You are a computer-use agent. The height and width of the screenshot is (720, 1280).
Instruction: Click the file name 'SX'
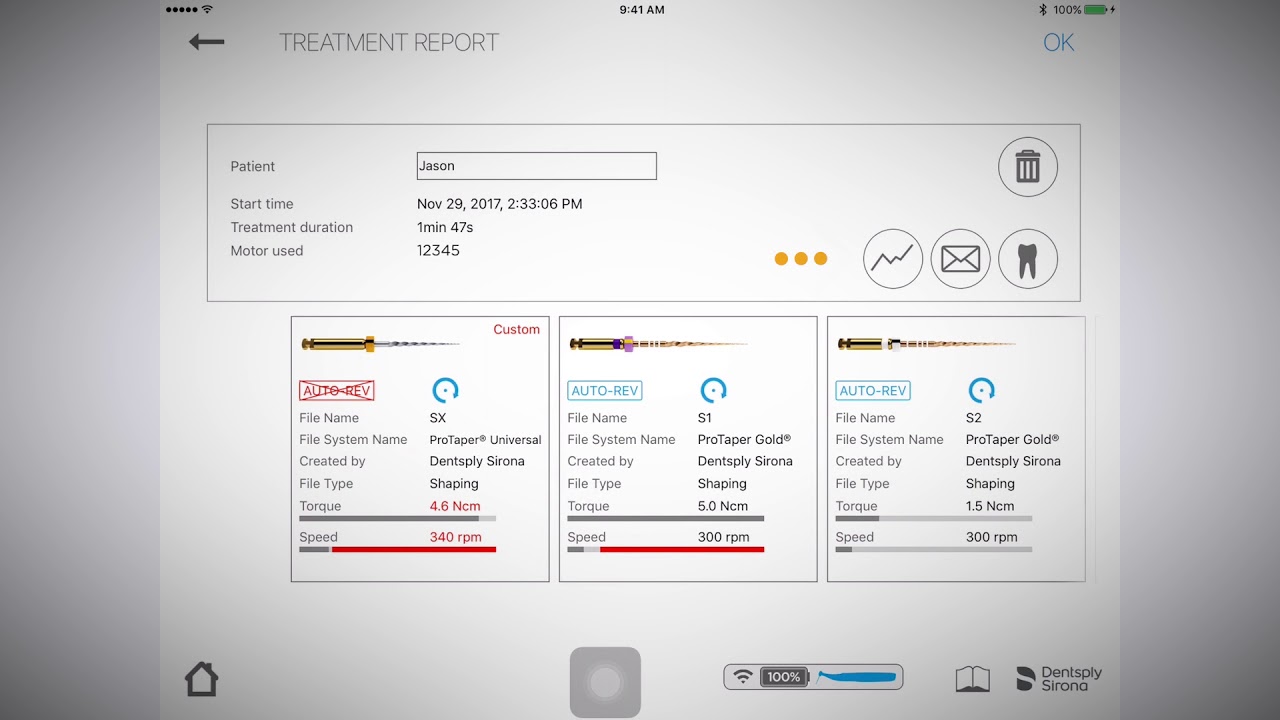pyautogui.click(x=438, y=418)
